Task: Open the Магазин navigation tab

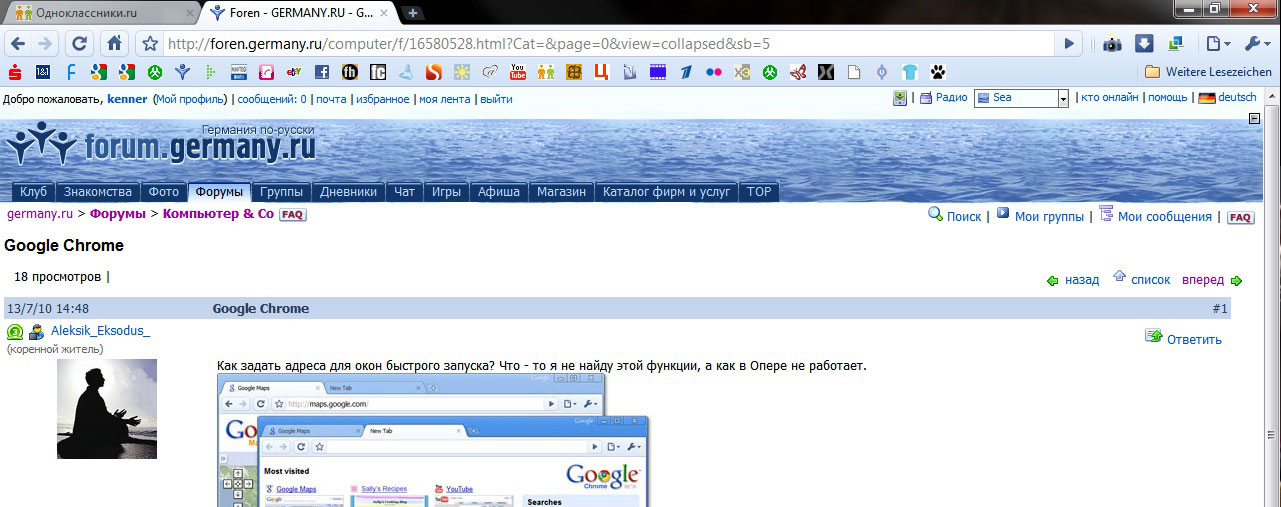Action: pyautogui.click(x=561, y=192)
